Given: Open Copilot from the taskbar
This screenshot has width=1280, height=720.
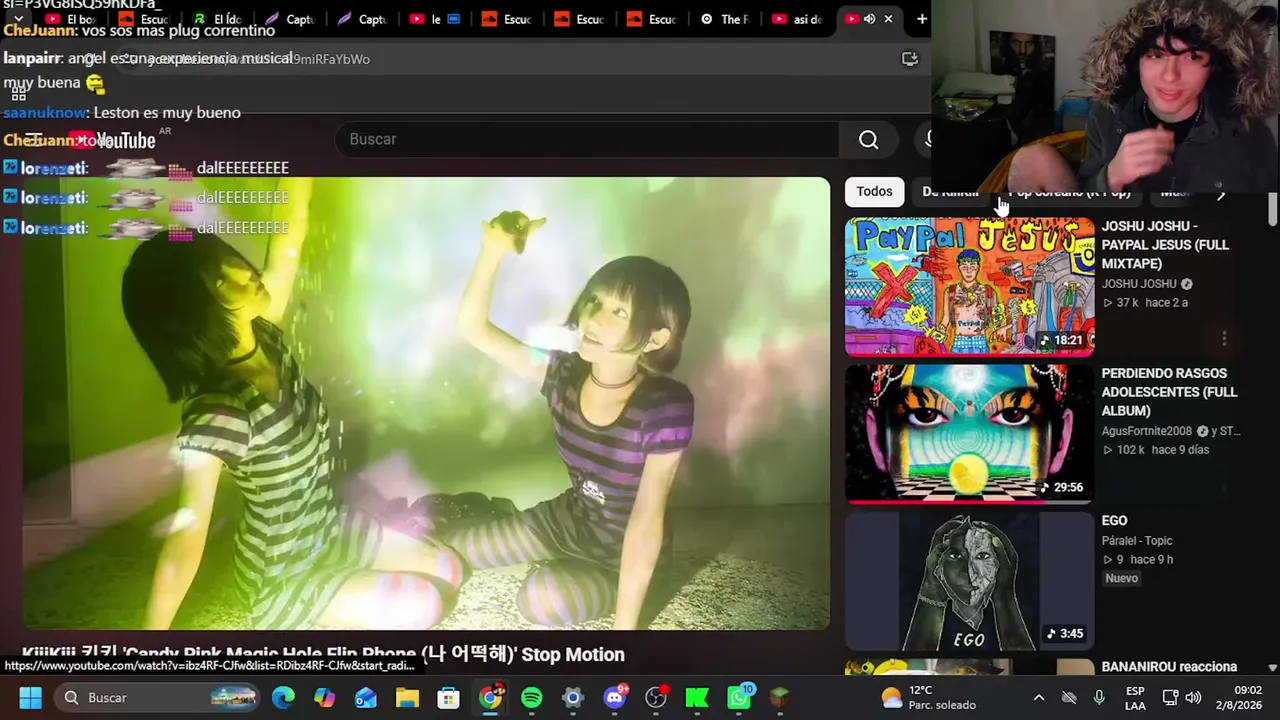Looking at the screenshot, I should click(325, 697).
